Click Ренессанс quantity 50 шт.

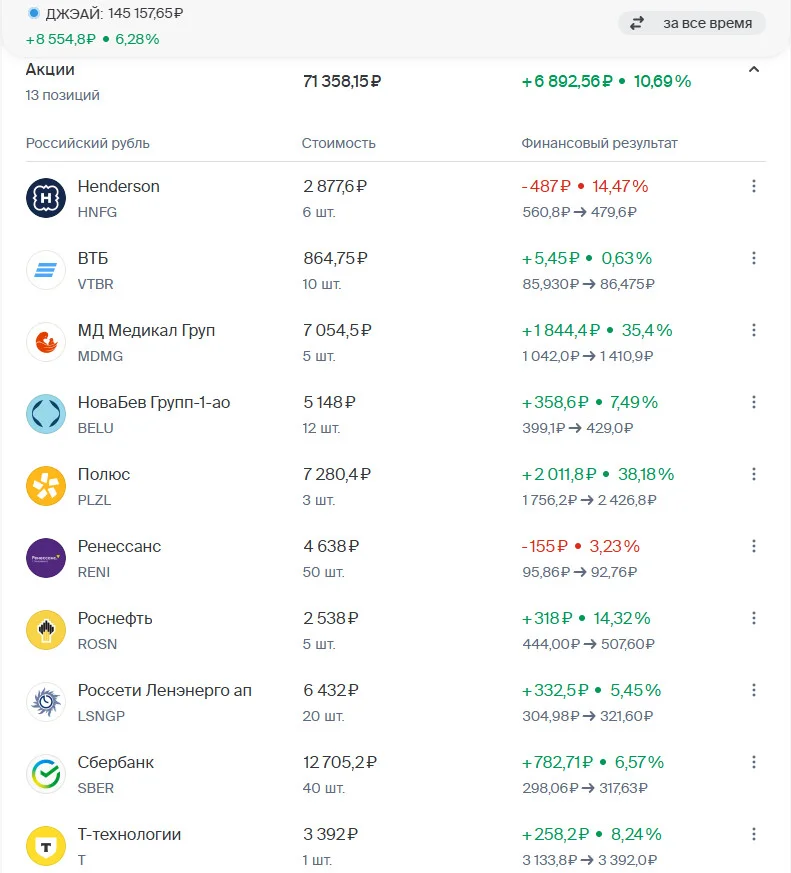tap(323, 572)
